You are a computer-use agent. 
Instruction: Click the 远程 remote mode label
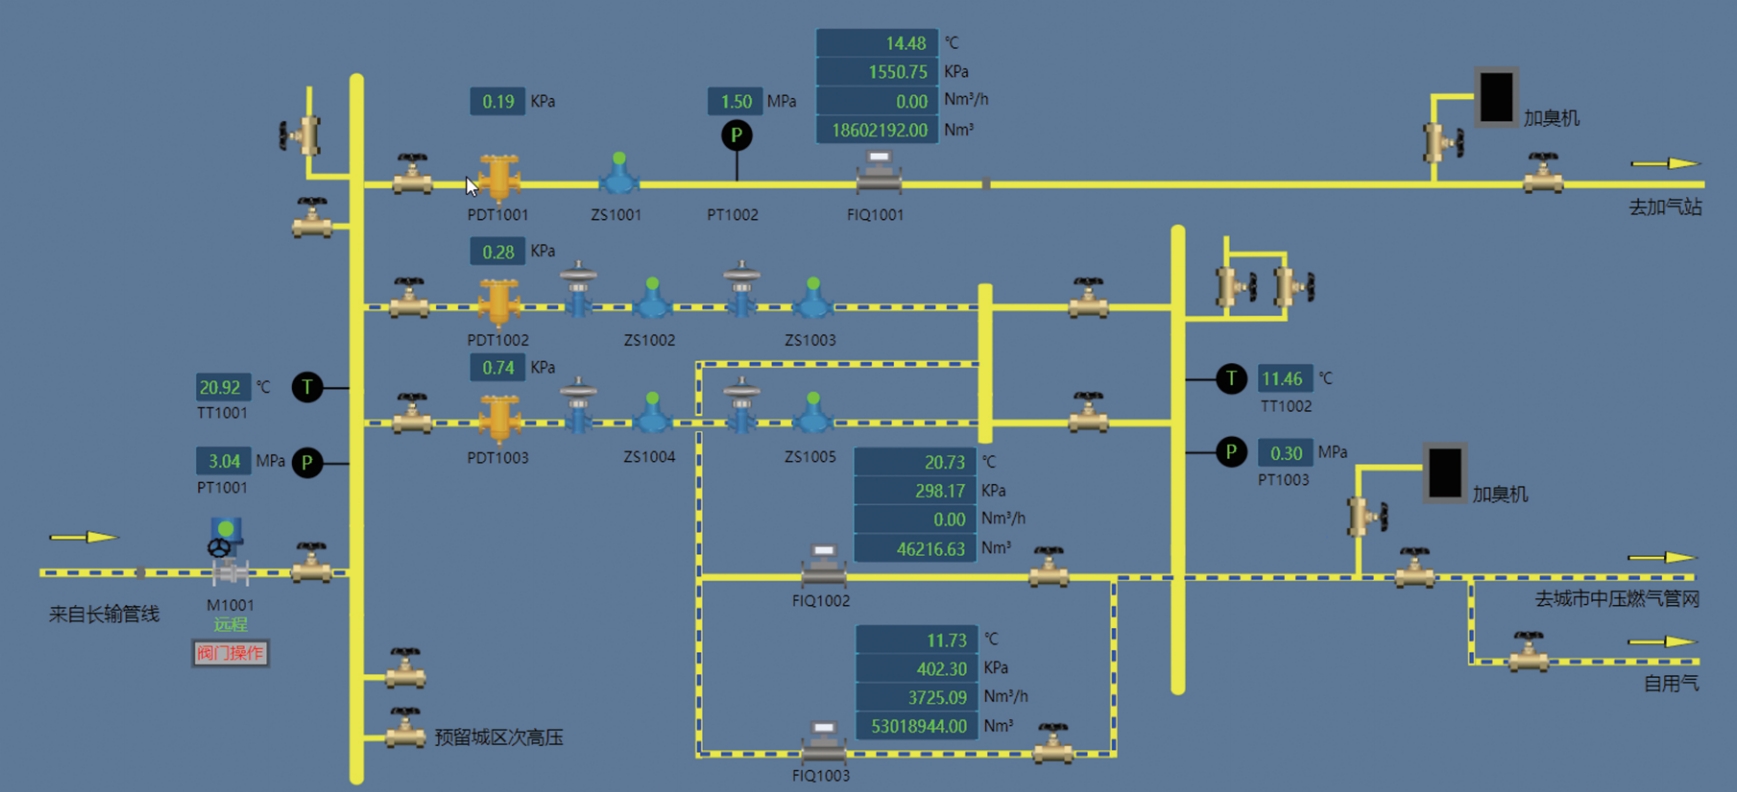click(x=230, y=624)
